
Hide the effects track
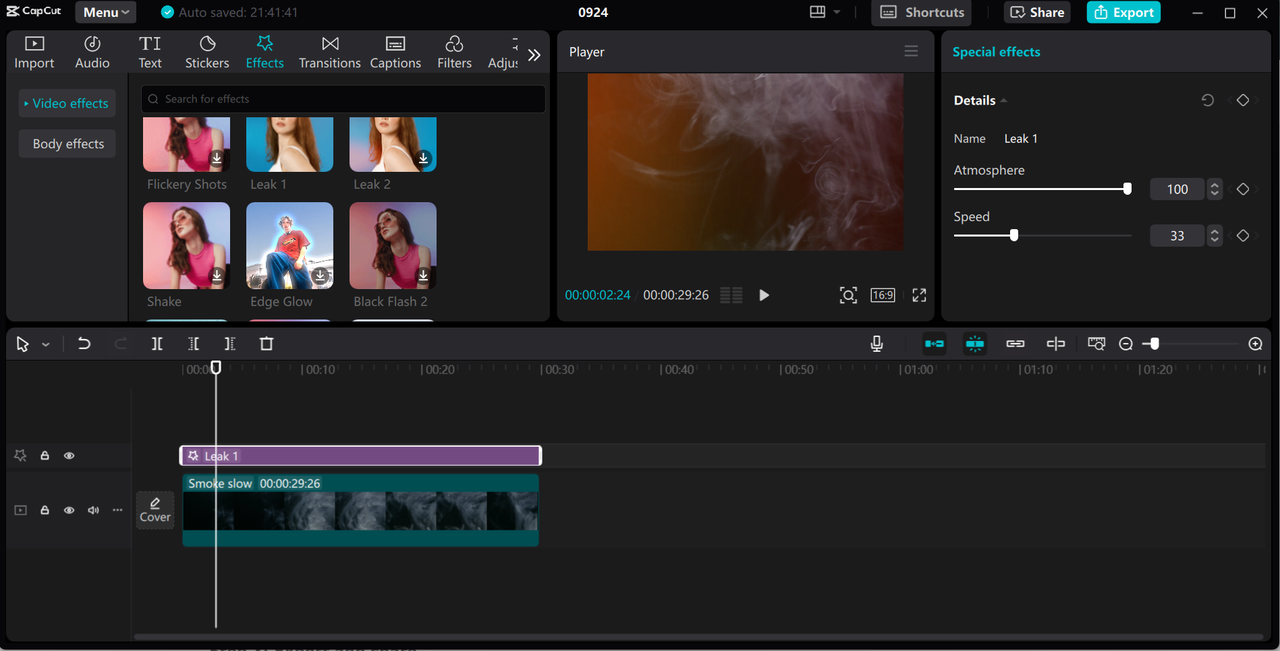pos(69,456)
